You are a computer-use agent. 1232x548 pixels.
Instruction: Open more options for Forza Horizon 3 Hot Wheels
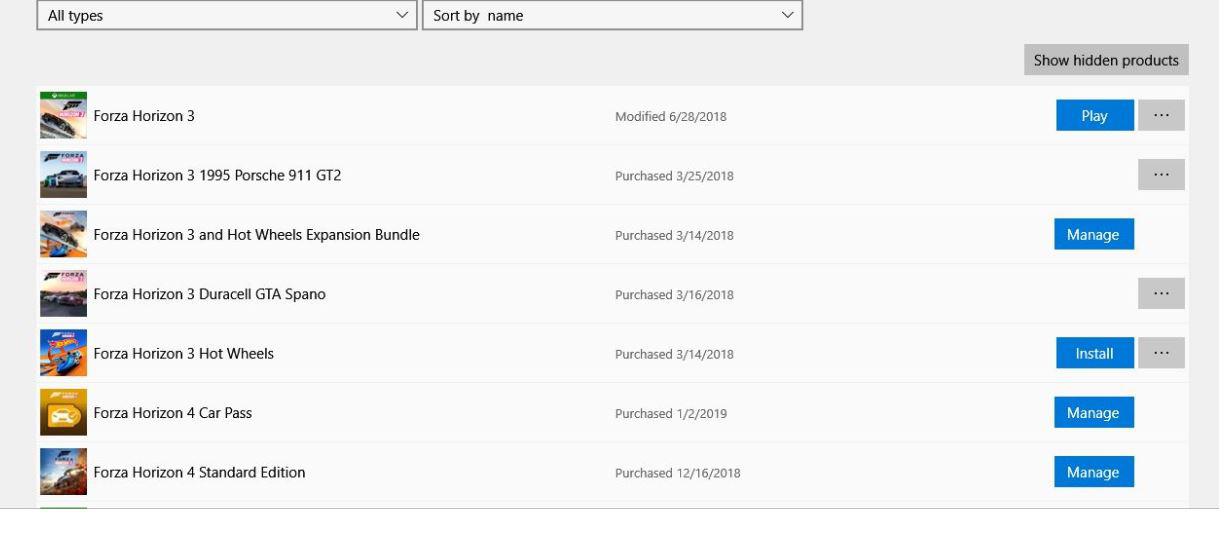tap(1161, 353)
